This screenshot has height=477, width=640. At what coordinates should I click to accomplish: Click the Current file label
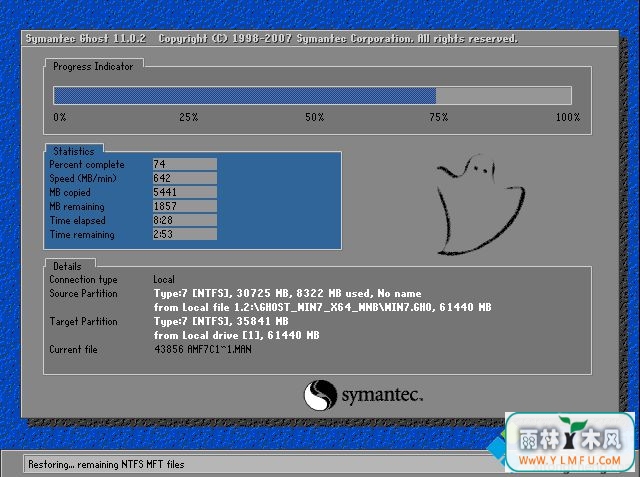[73, 350]
